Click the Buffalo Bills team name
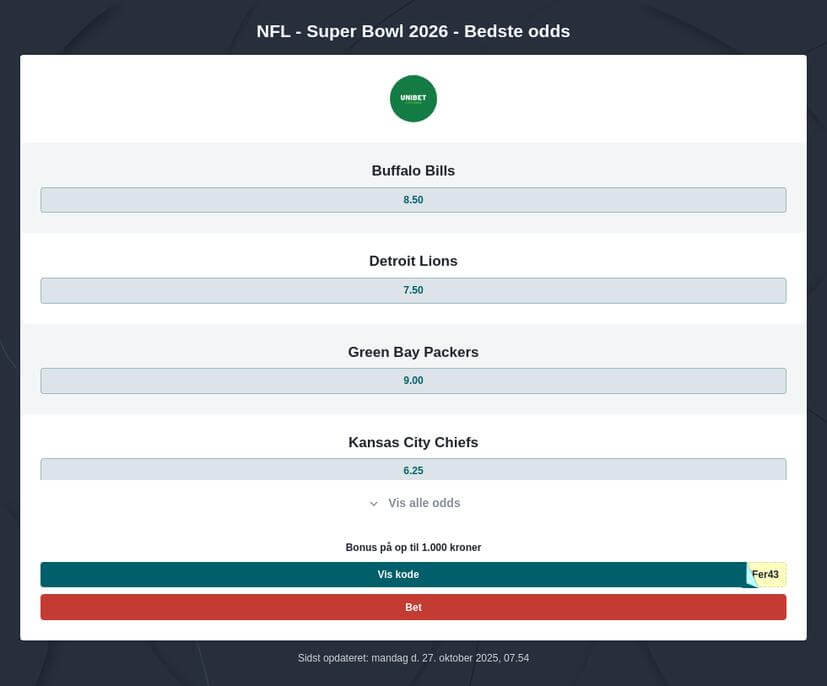 pyautogui.click(x=413, y=171)
